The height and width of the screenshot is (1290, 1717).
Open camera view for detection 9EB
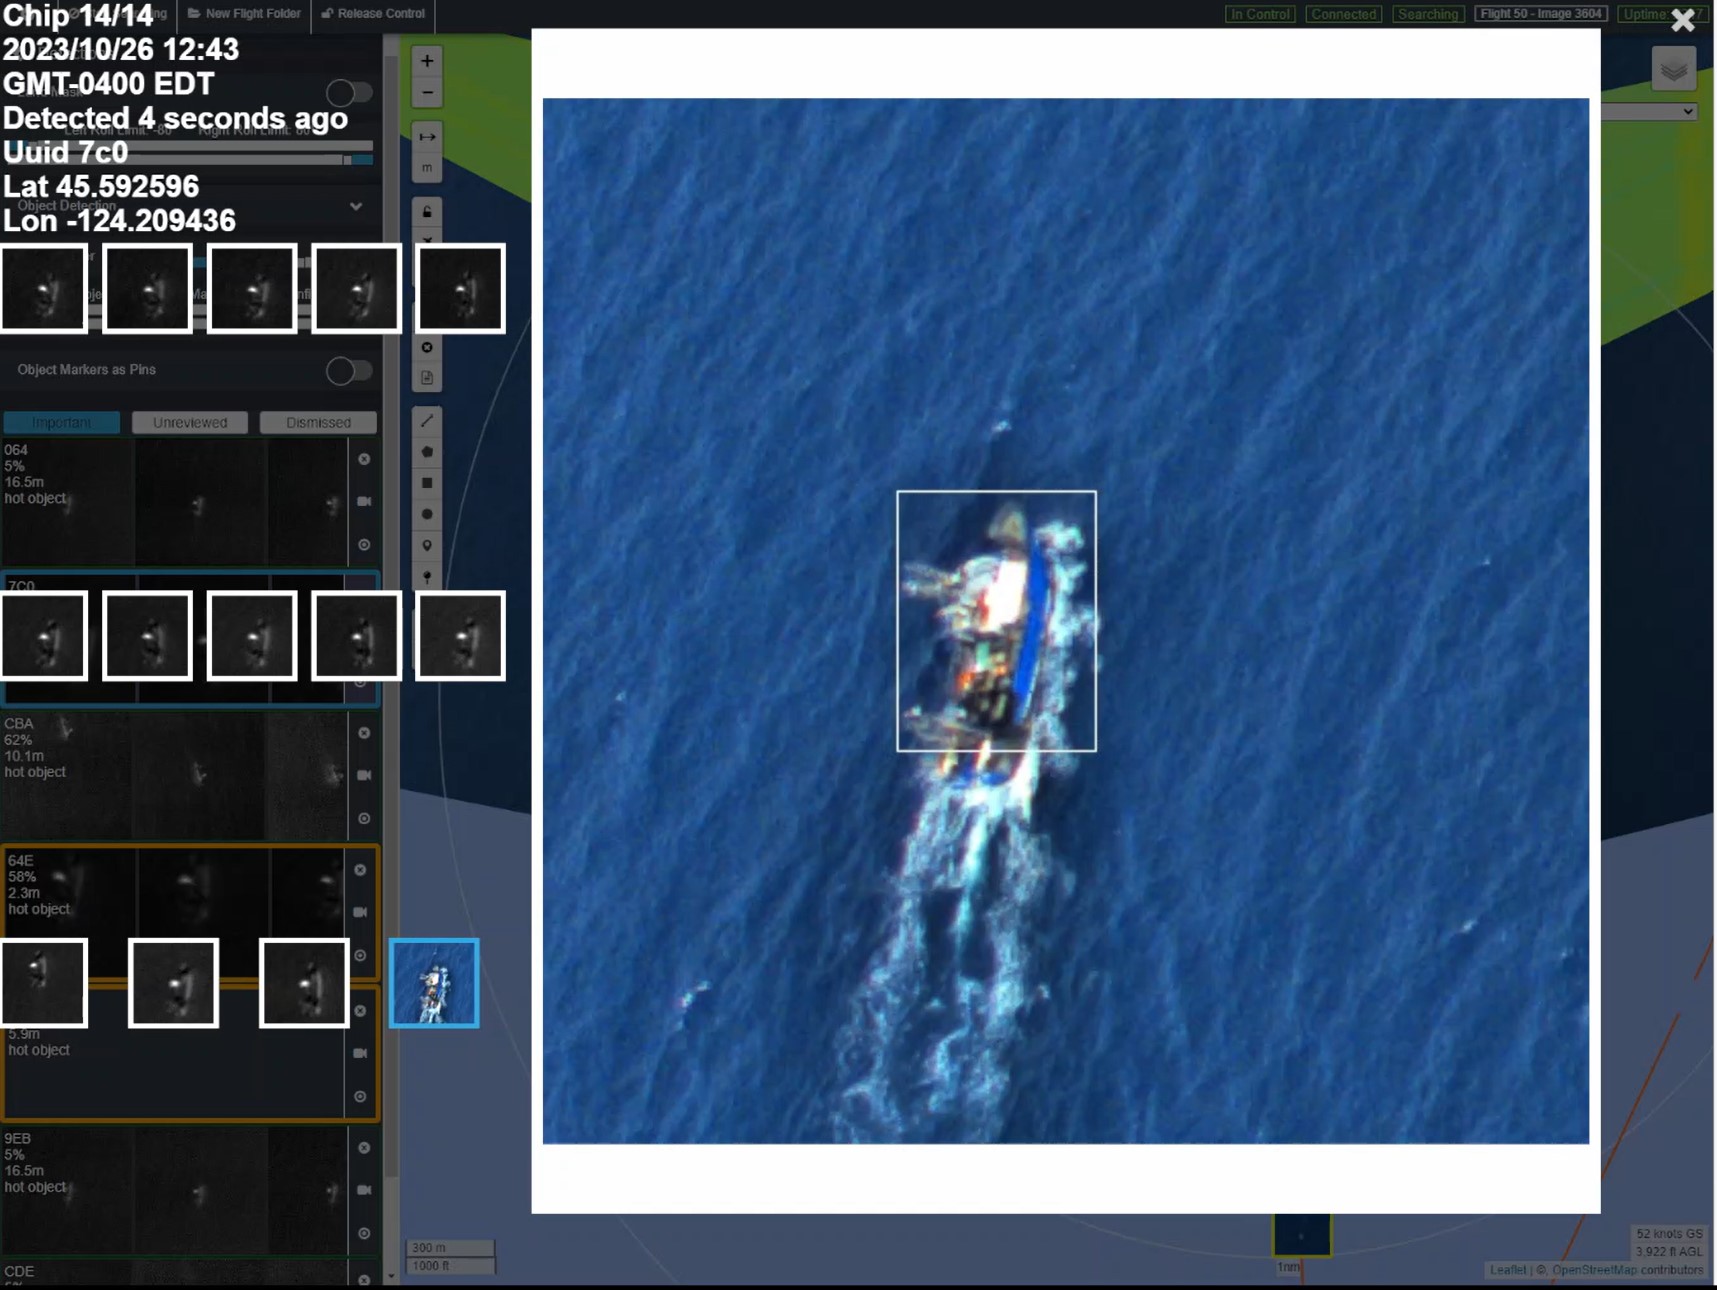pyautogui.click(x=364, y=1190)
